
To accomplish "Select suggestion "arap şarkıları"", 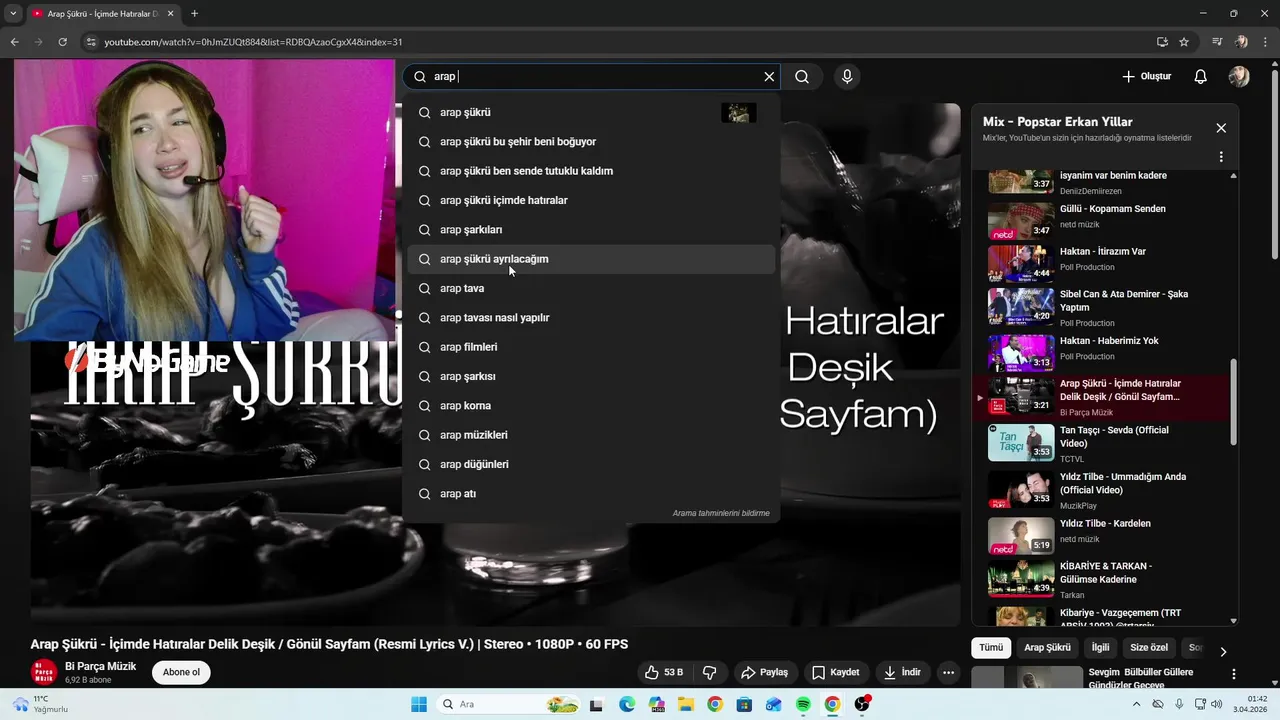I will pos(591,230).
